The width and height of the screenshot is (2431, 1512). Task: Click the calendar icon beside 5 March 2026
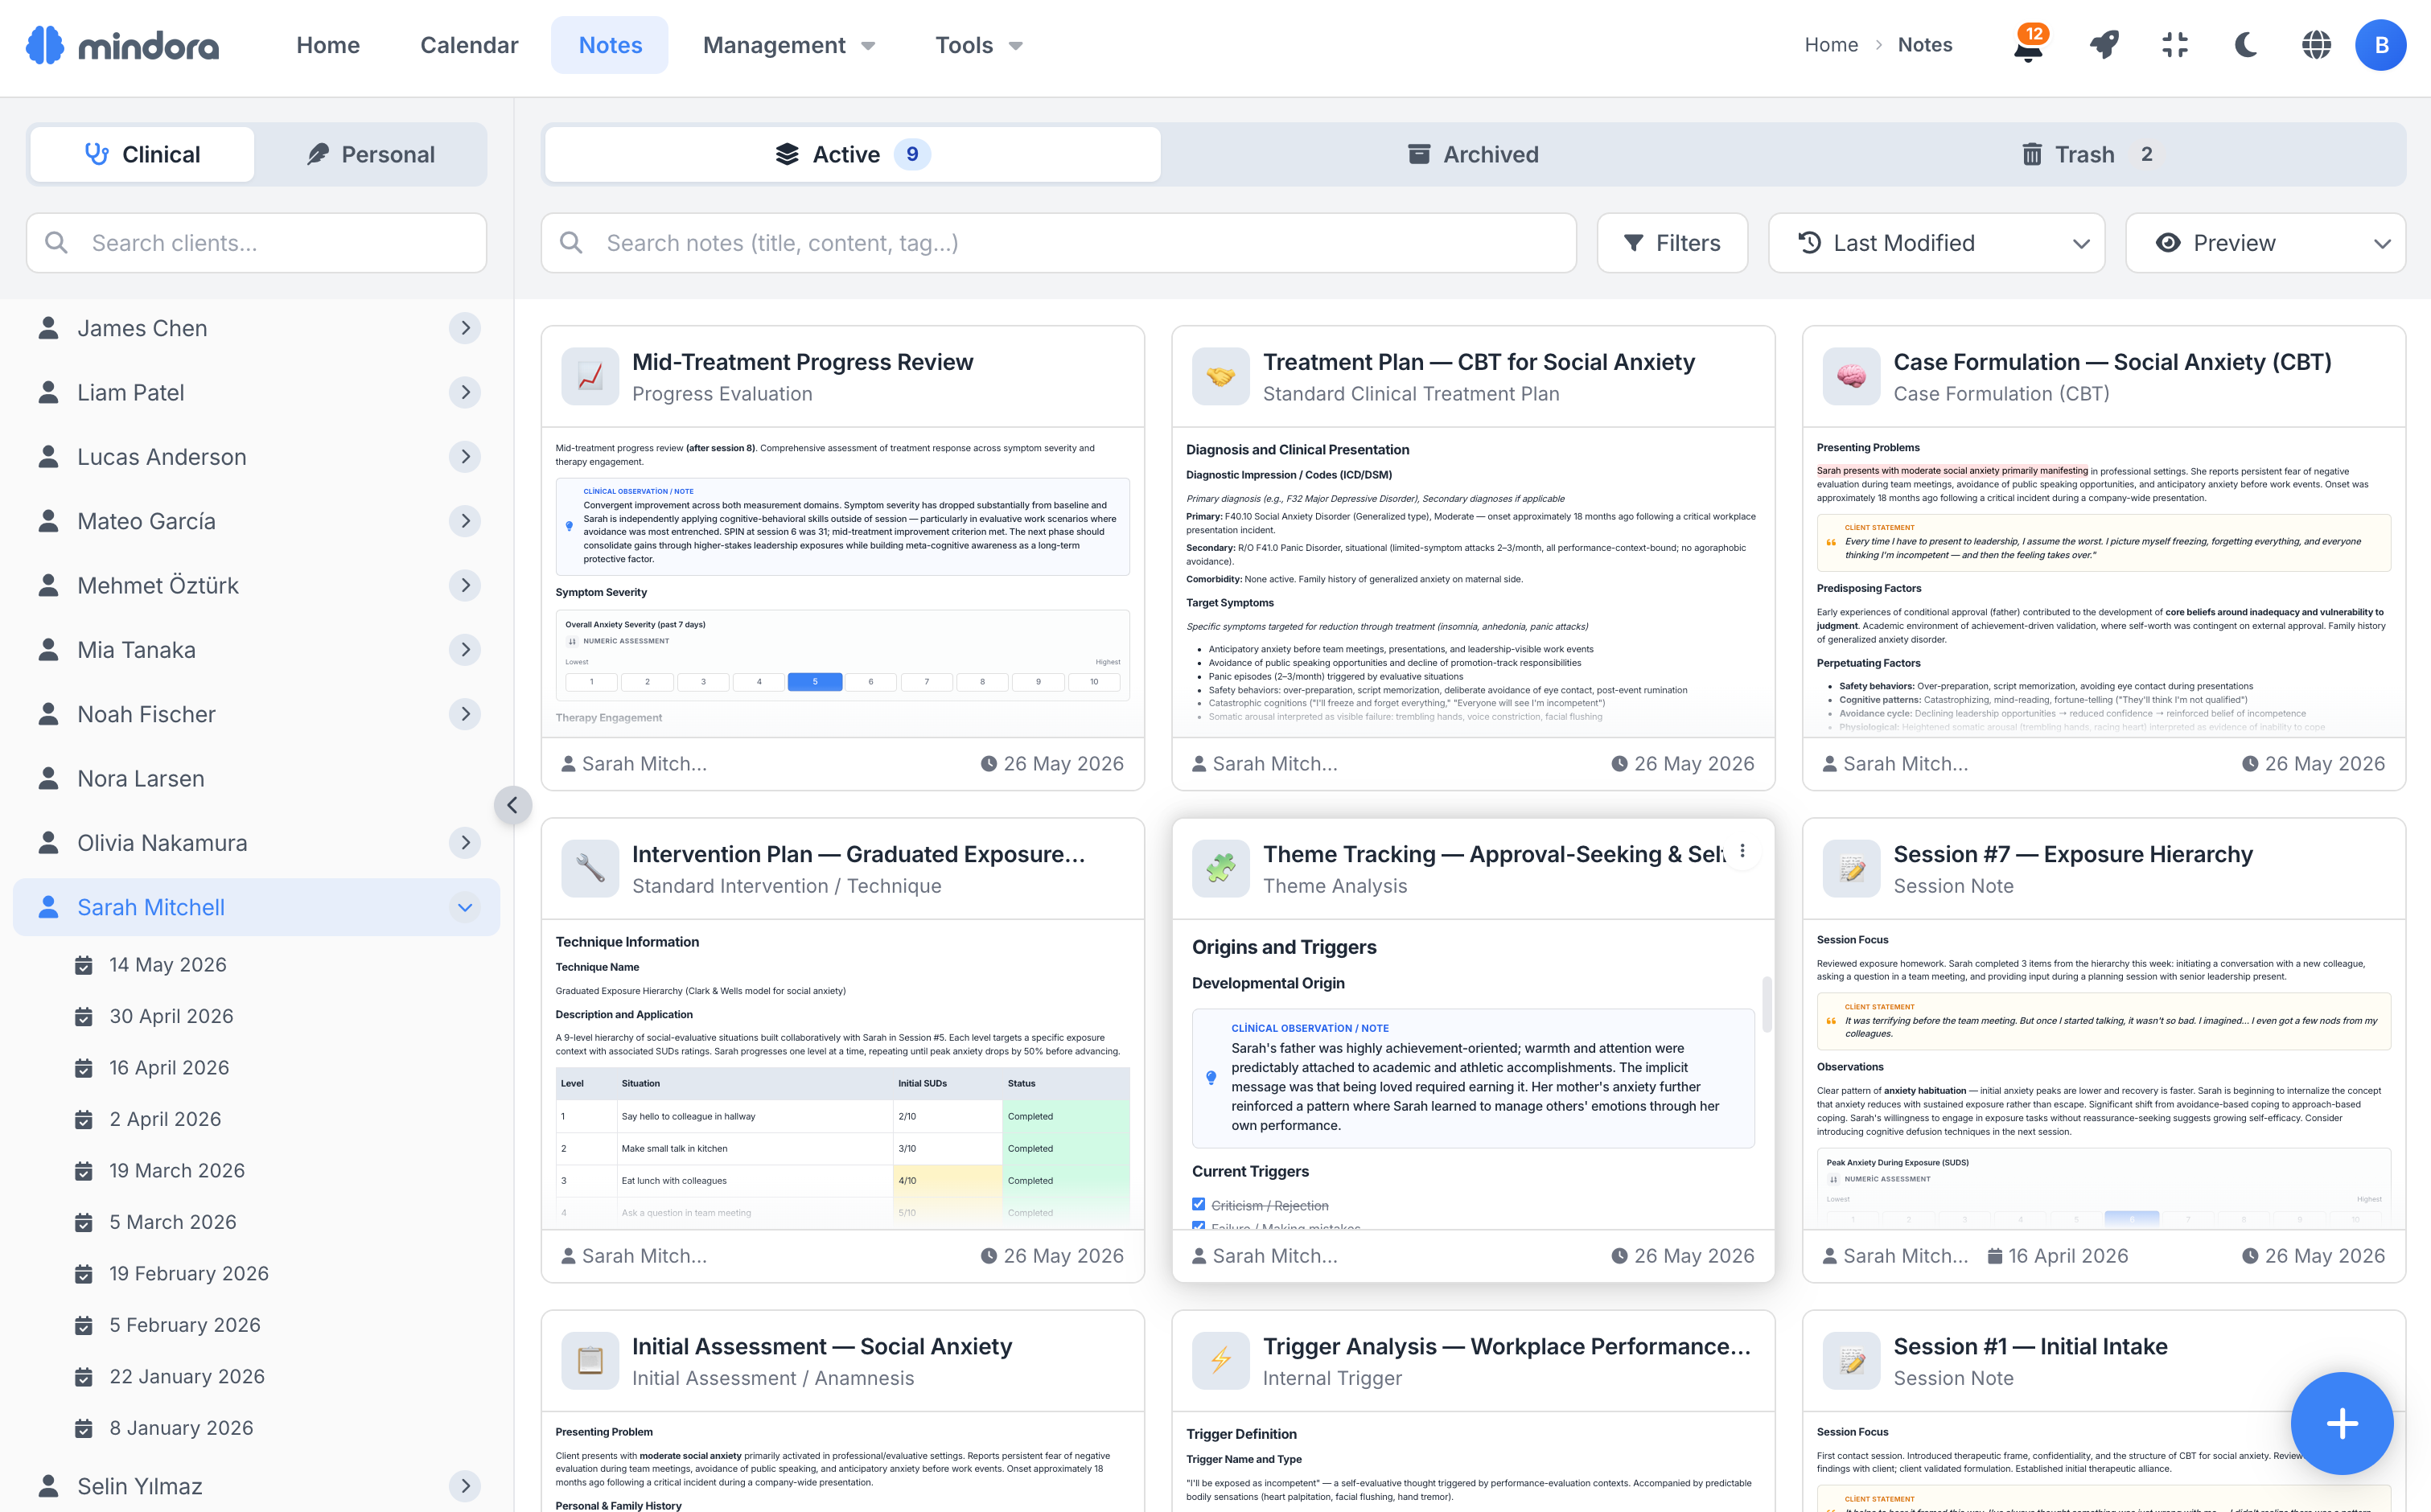(x=84, y=1222)
